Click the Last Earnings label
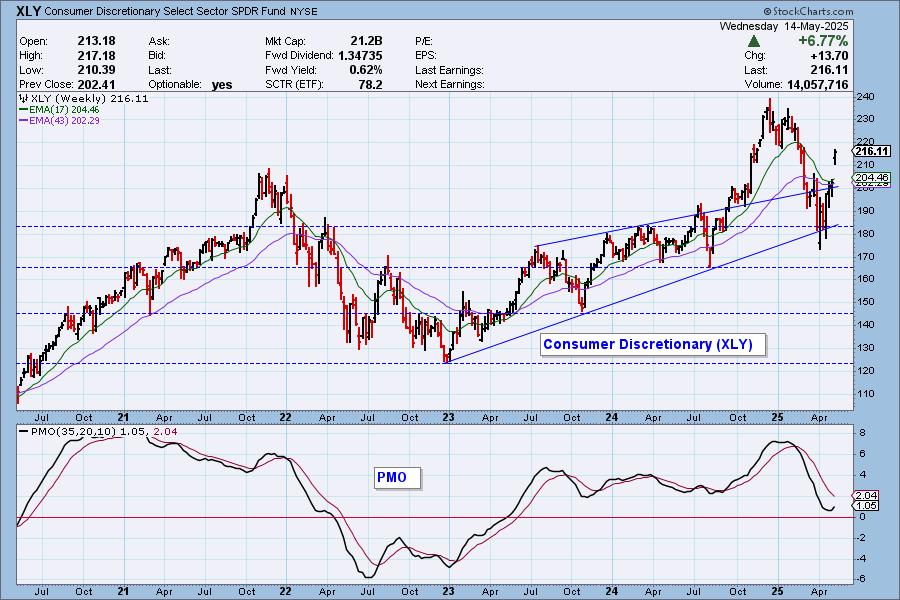Screen dimensions: 900x600 [x=449, y=70]
